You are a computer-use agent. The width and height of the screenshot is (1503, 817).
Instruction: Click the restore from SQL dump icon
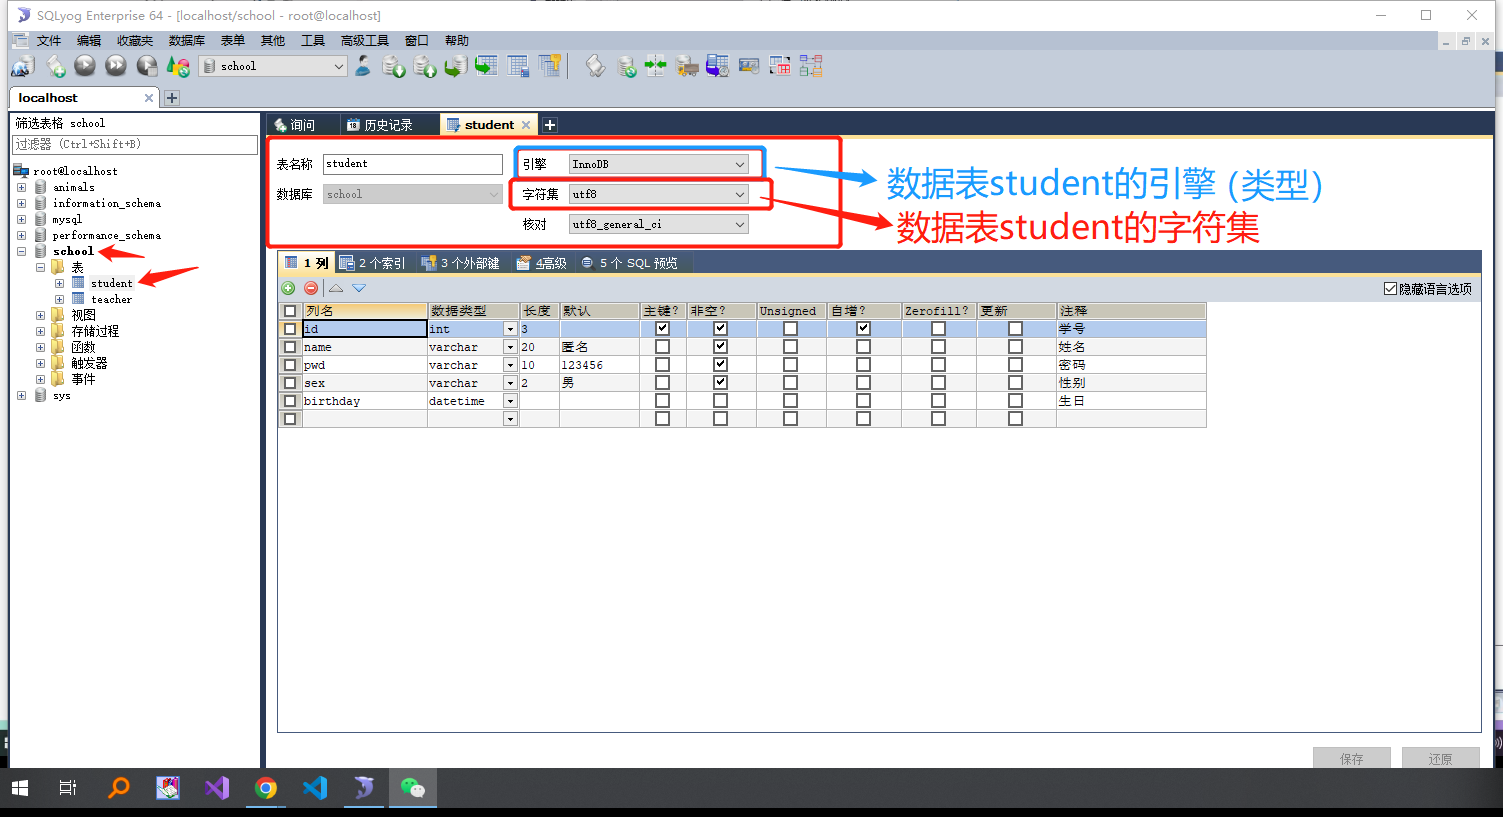coord(455,66)
